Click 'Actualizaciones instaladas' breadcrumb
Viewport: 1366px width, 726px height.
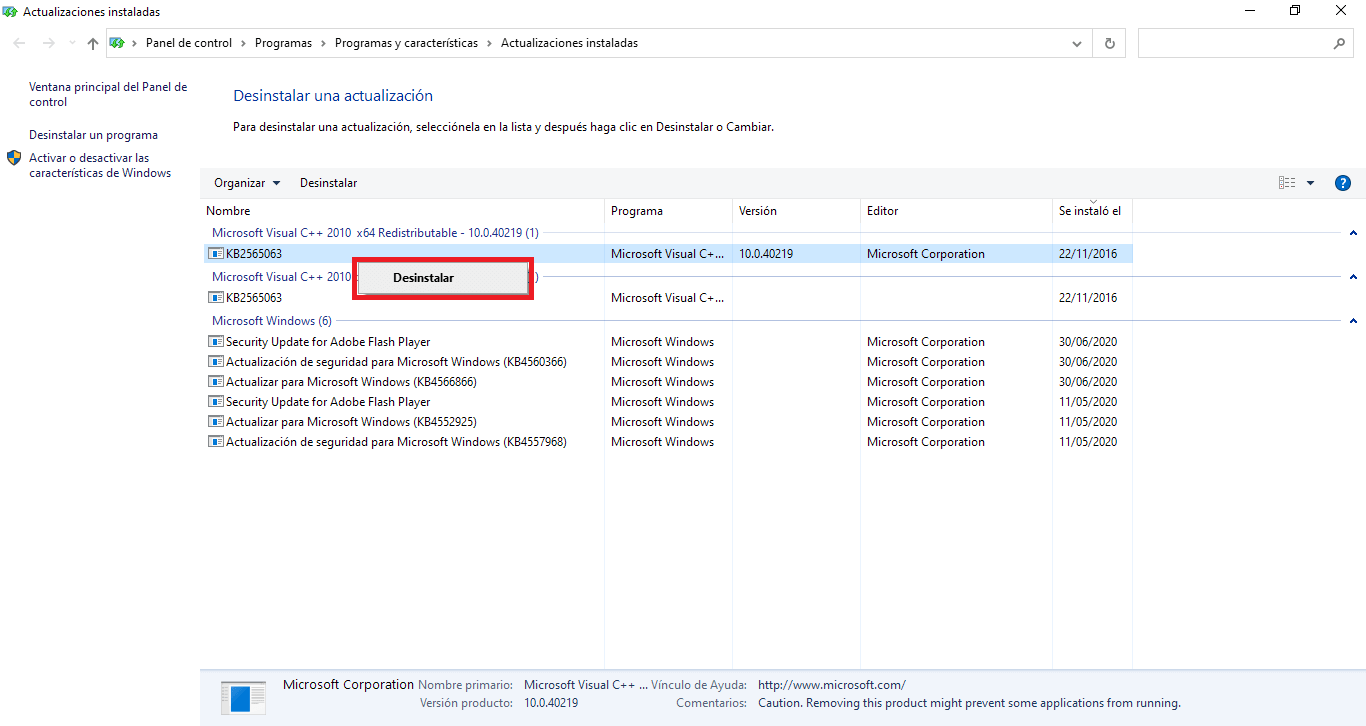(x=569, y=43)
